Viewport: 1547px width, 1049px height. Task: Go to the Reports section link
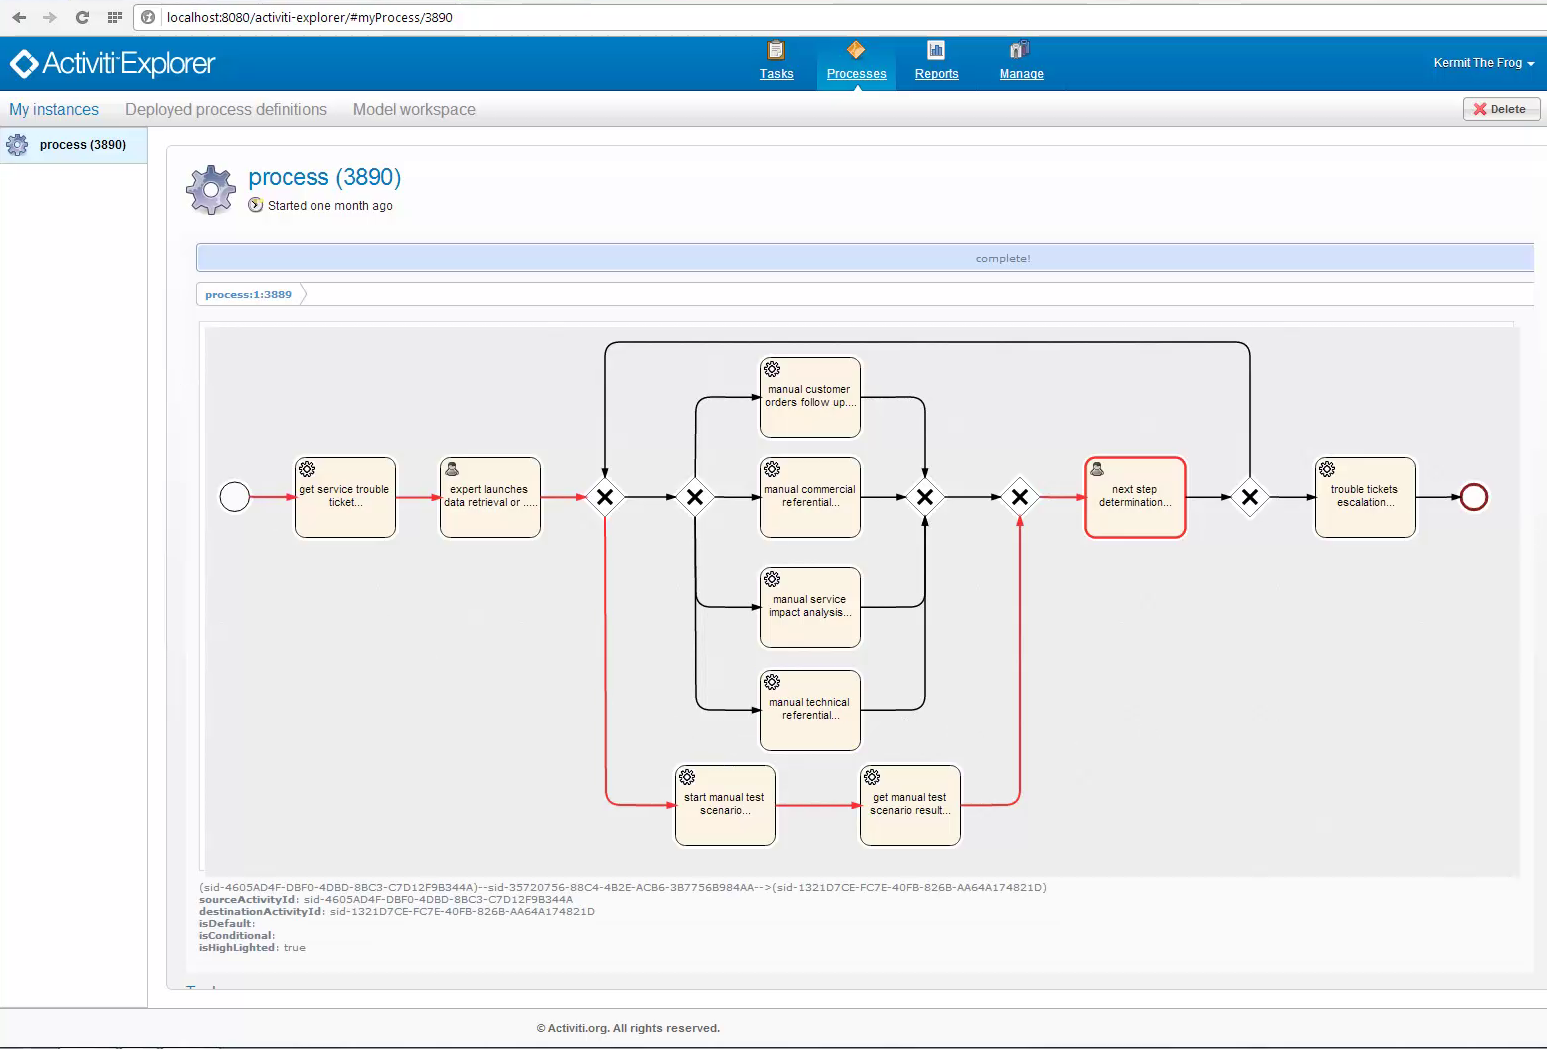[x=936, y=74]
